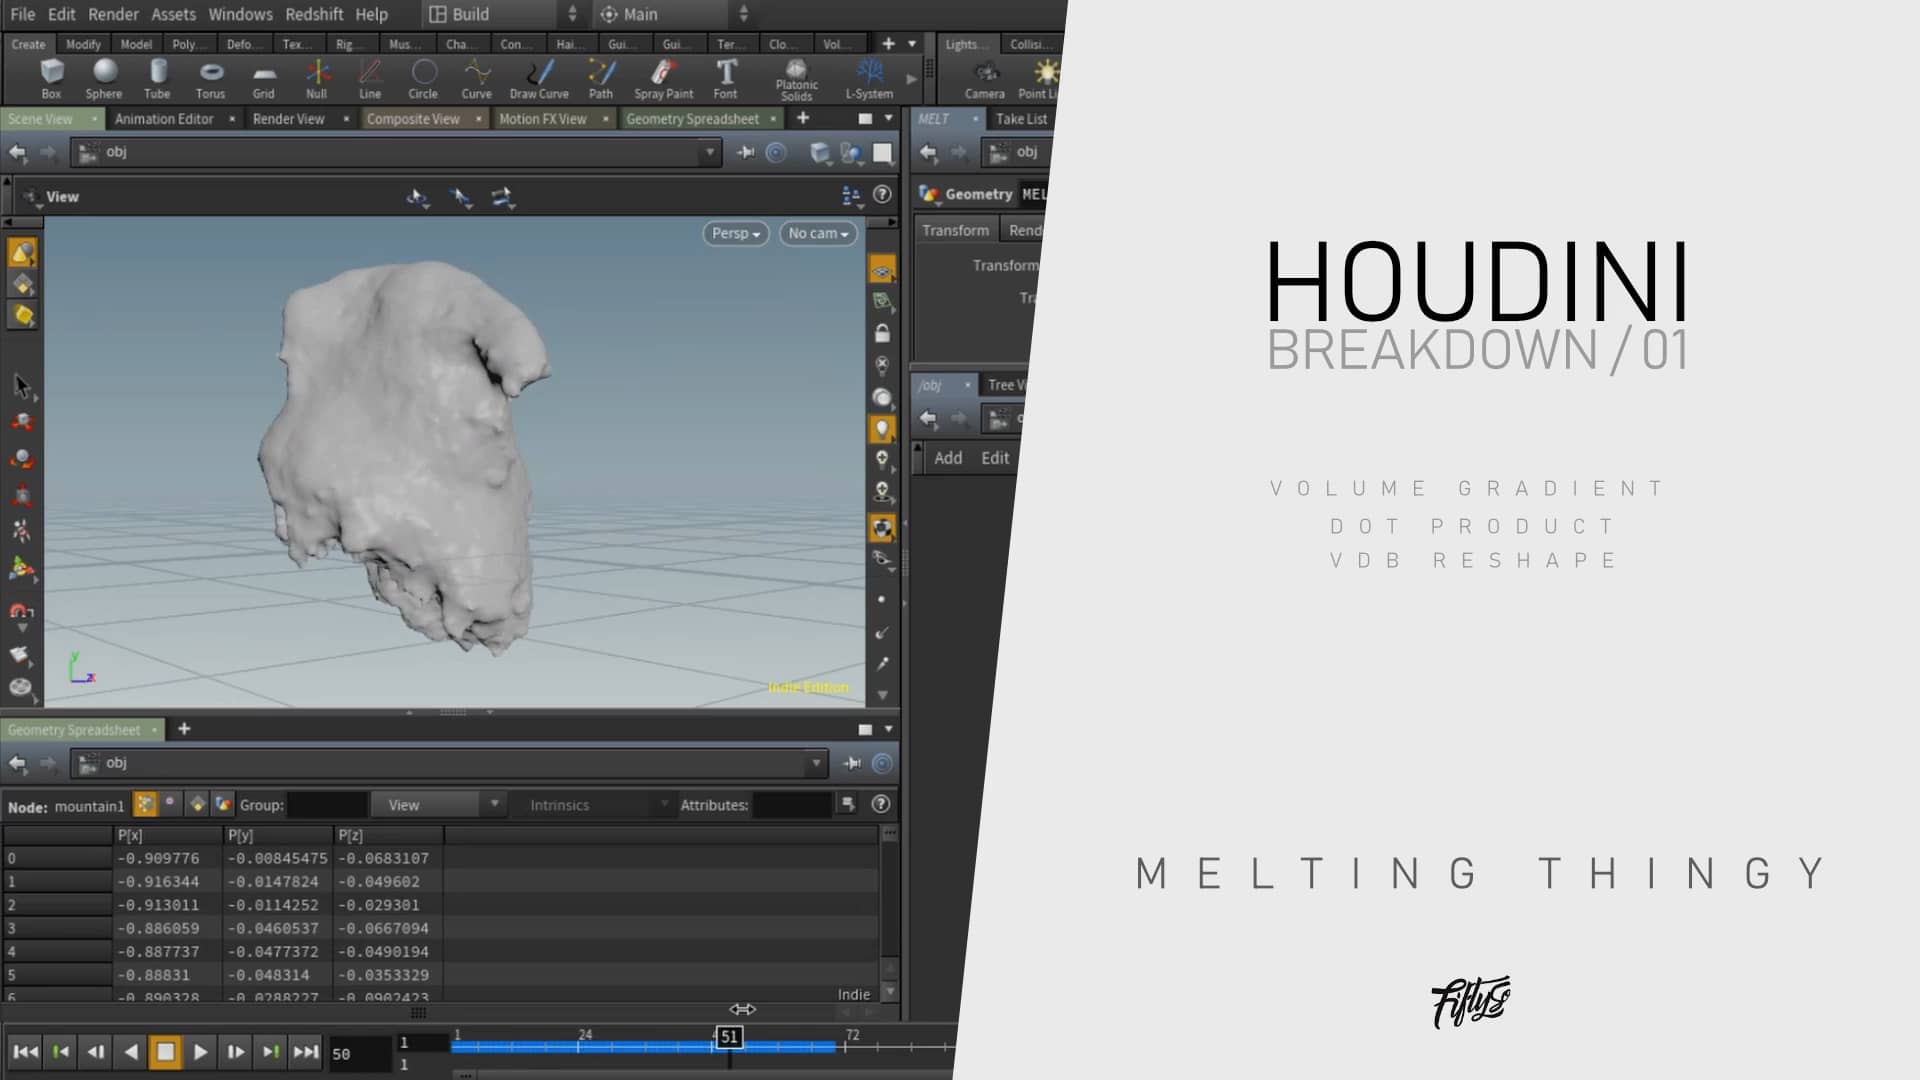This screenshot has height=1080, width=1920.
Task: Open the Redshift menu
Action: pyautogui.click(x=314, y=14)
